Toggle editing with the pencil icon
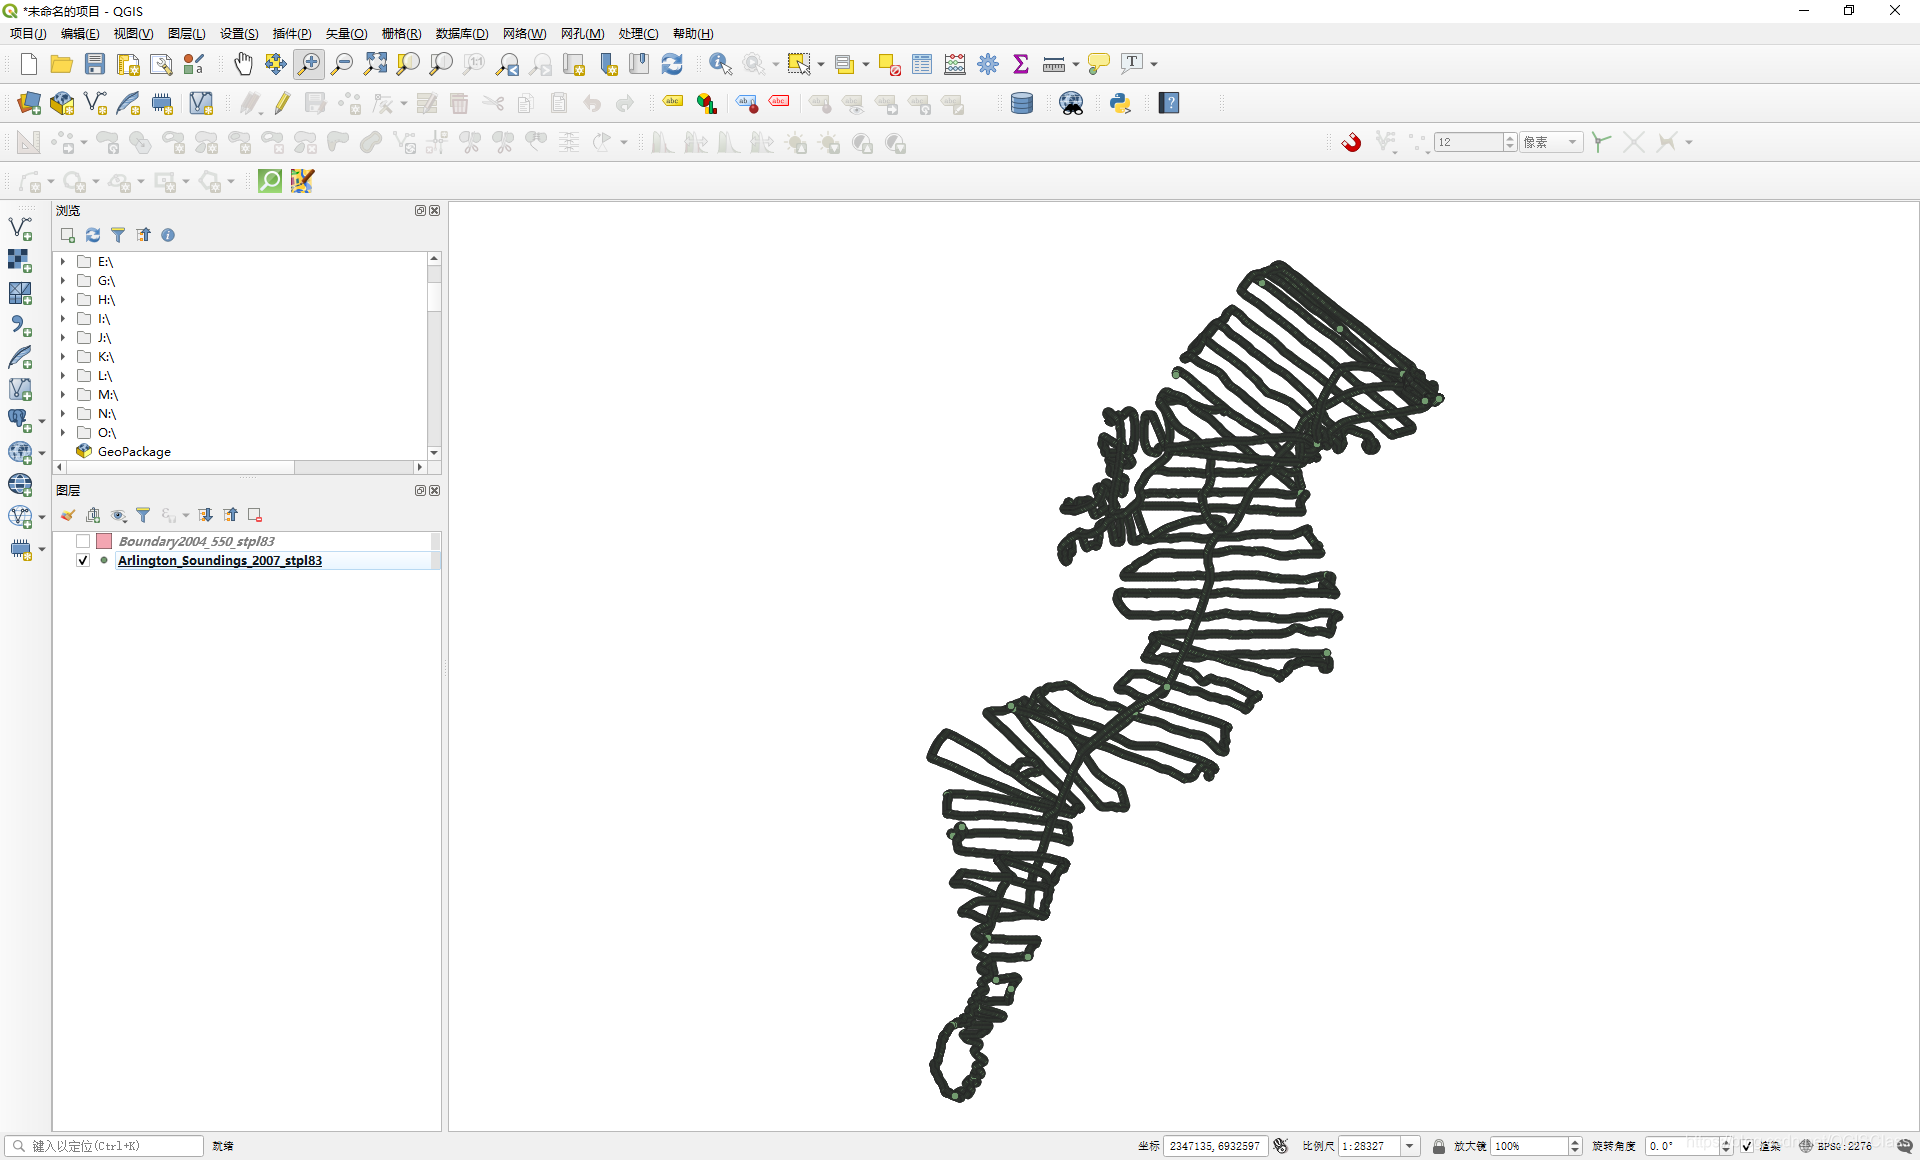 (x=283, y=103)
